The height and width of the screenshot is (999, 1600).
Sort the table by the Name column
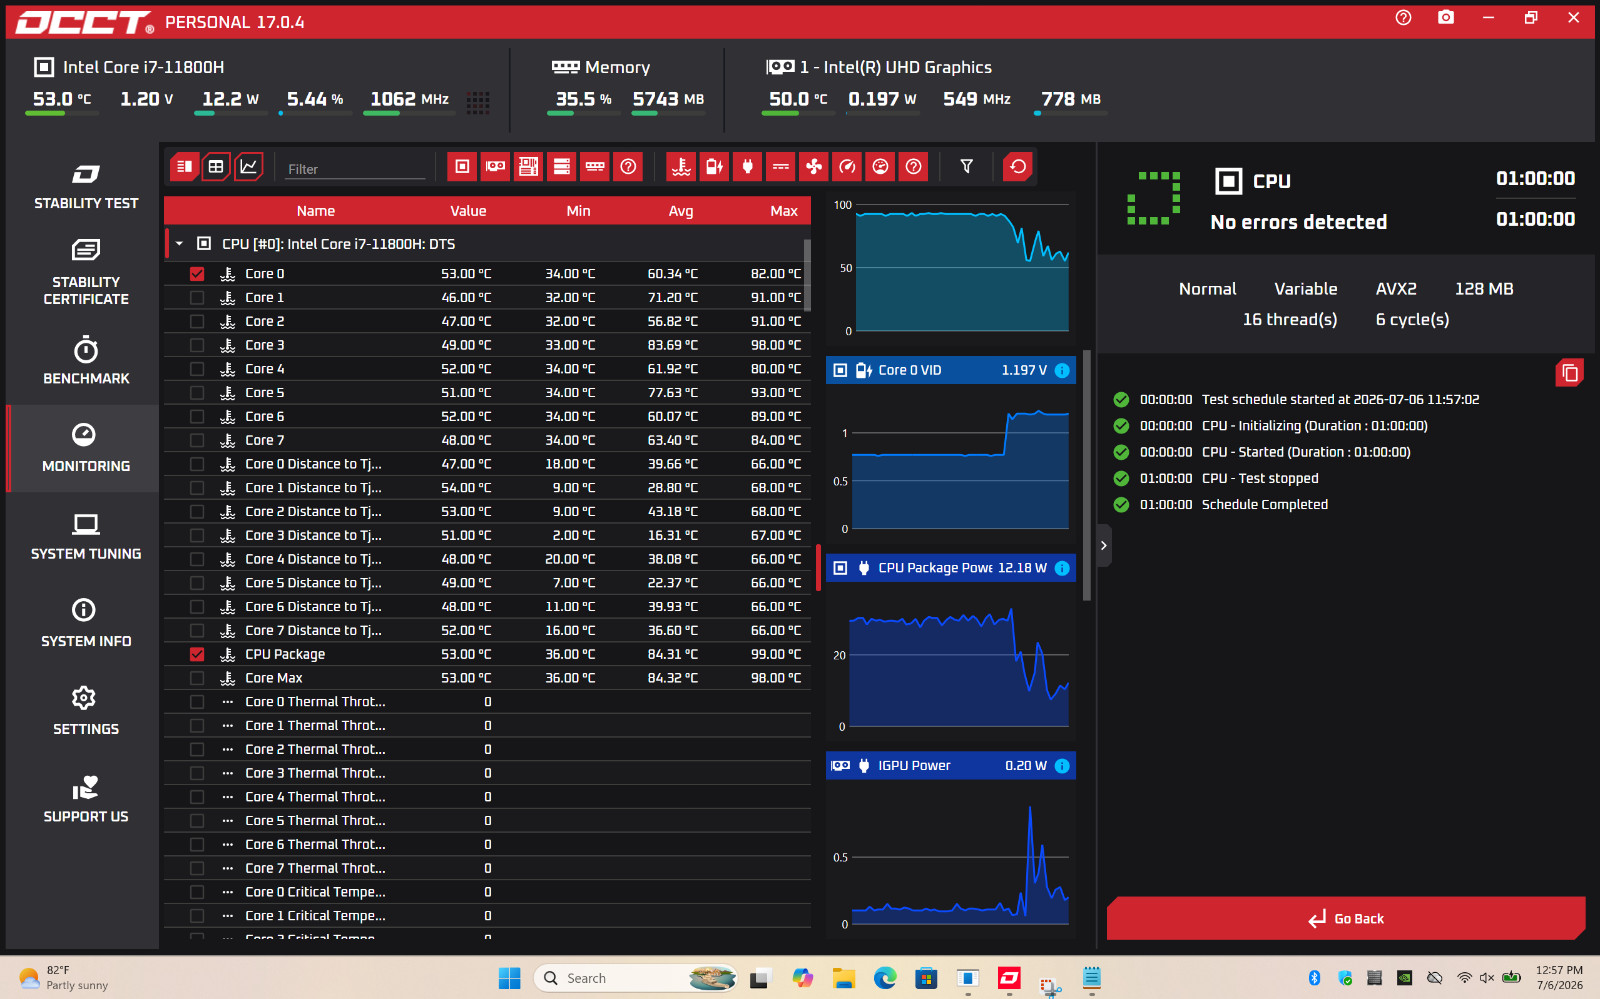[x=316, y=211]
